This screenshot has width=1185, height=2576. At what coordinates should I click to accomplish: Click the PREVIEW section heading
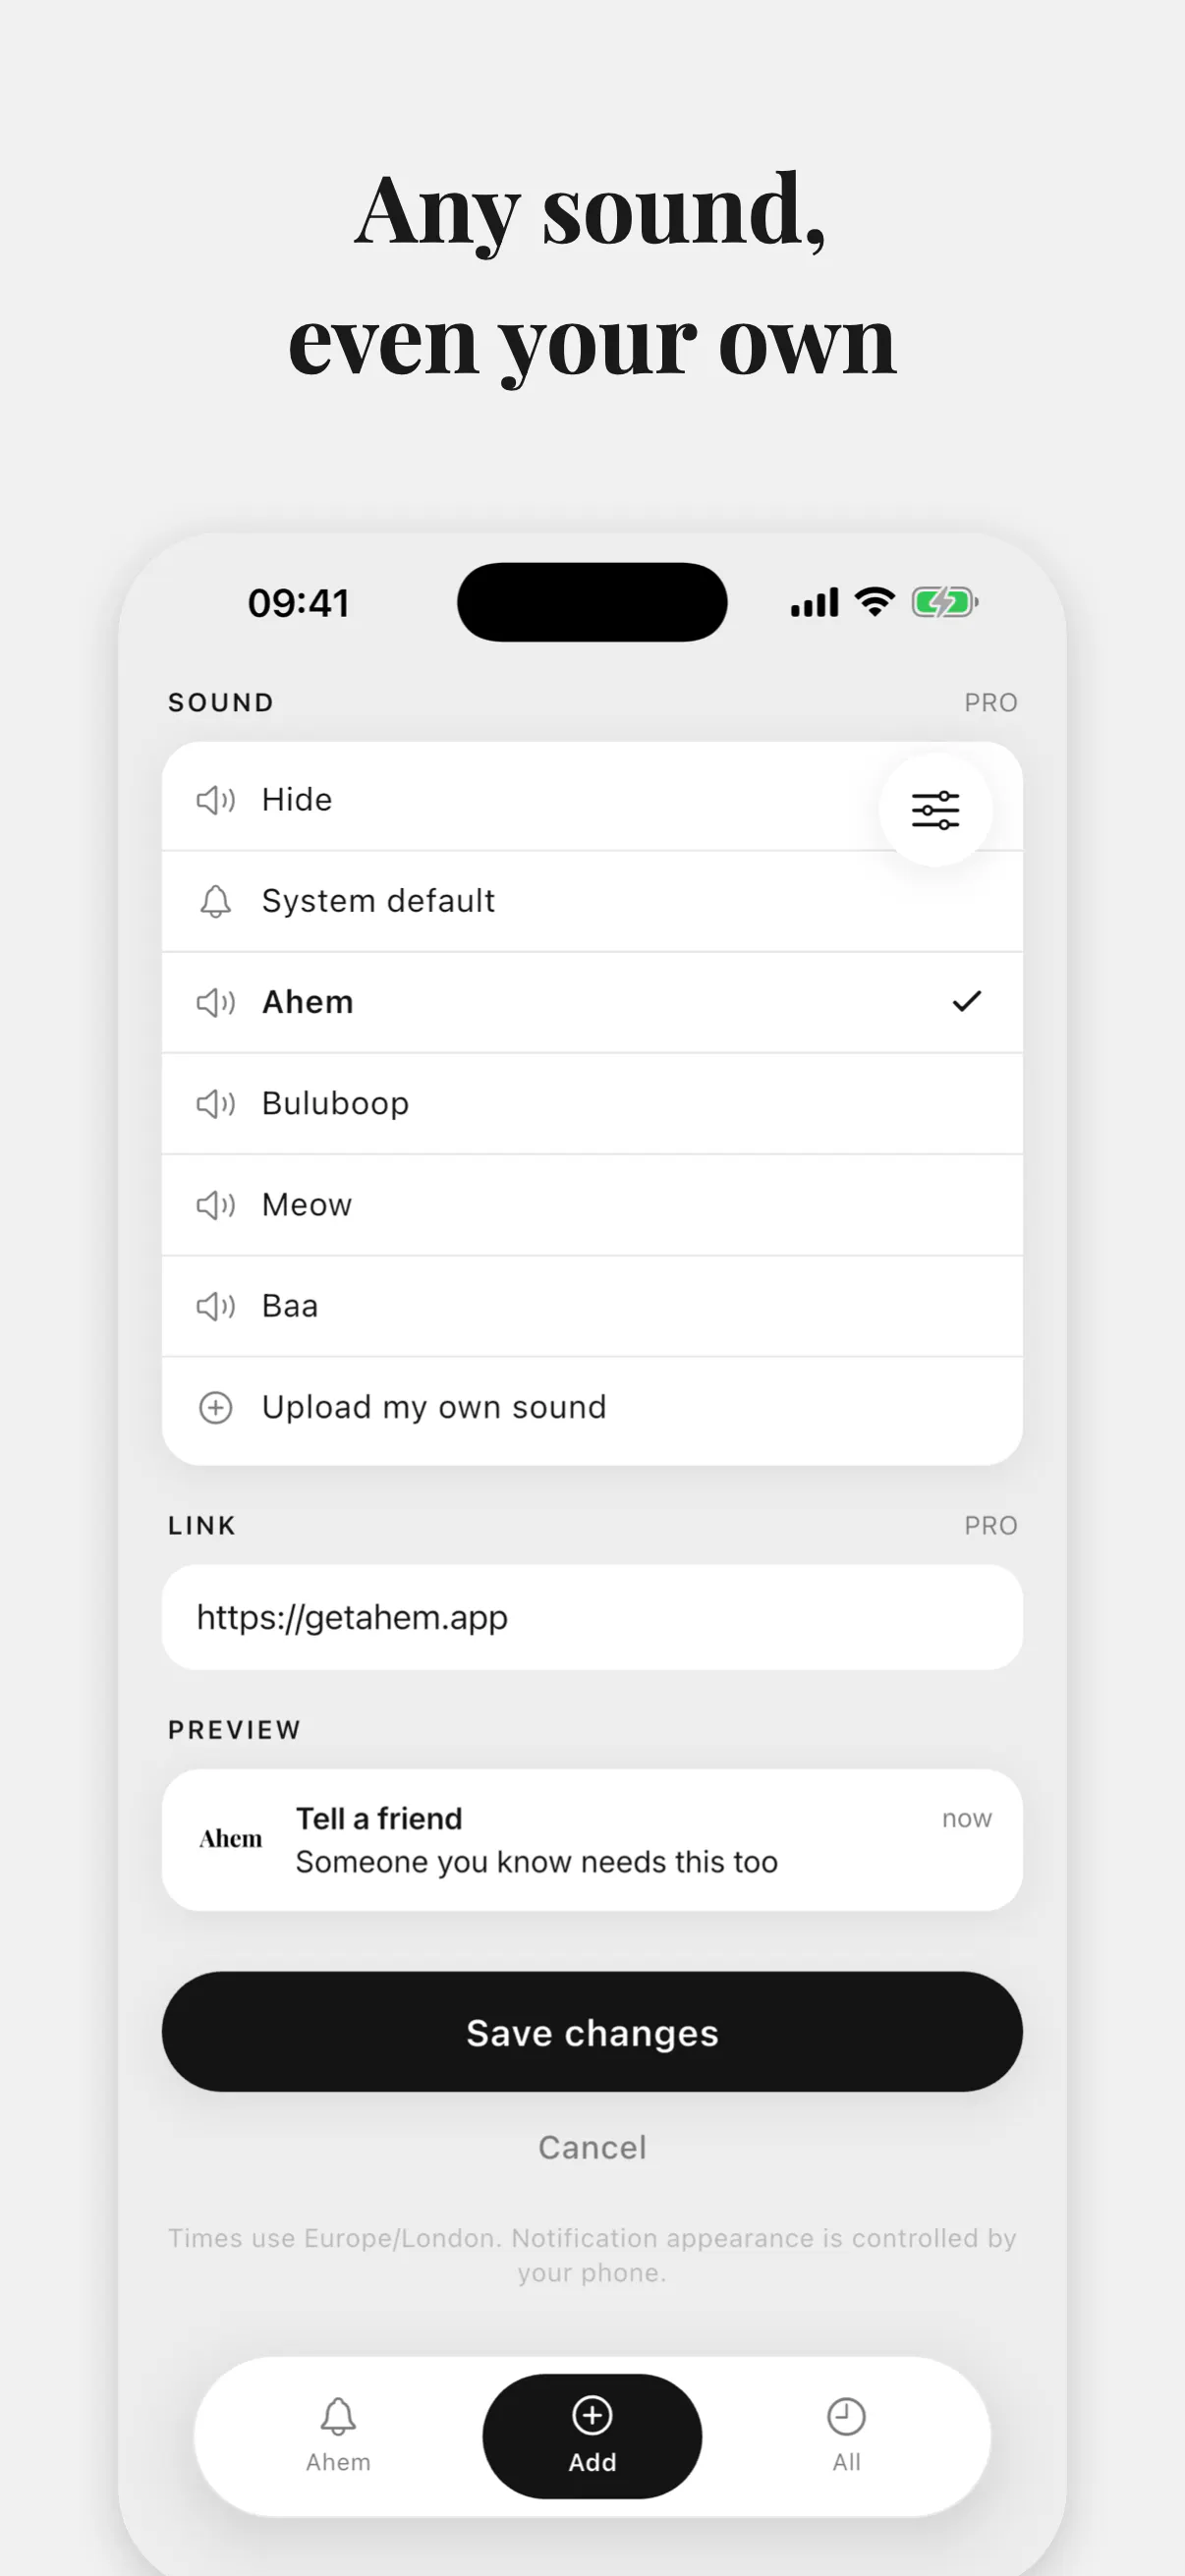pos(234,1730)
